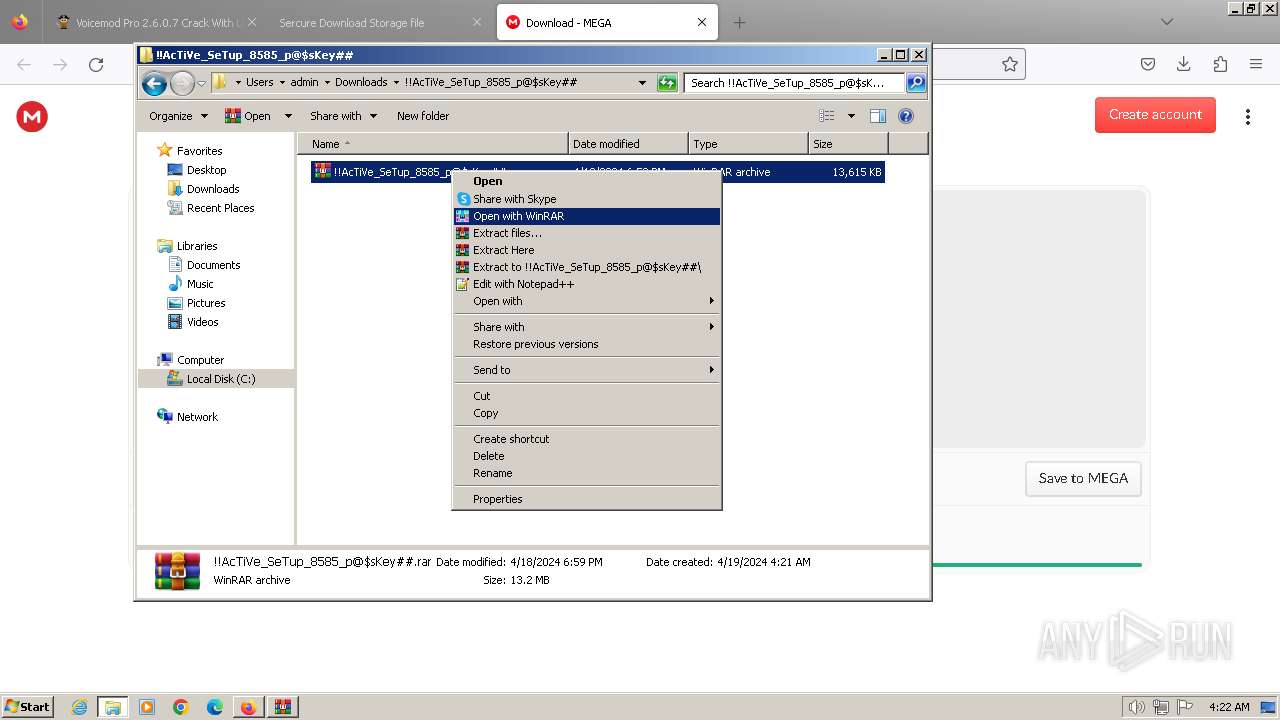1280x720 pixels.
Task: Open MEGA three-dot options menu
Action: 1247,117
